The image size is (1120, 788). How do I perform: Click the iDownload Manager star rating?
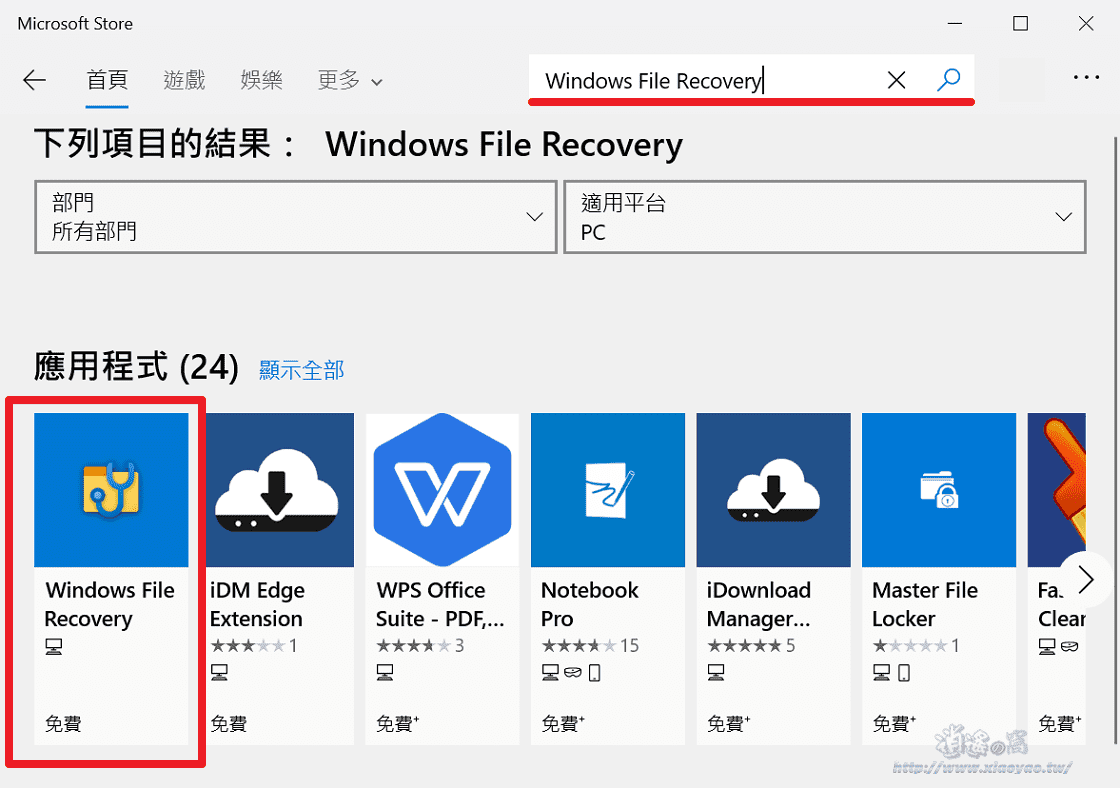(751, 646)
